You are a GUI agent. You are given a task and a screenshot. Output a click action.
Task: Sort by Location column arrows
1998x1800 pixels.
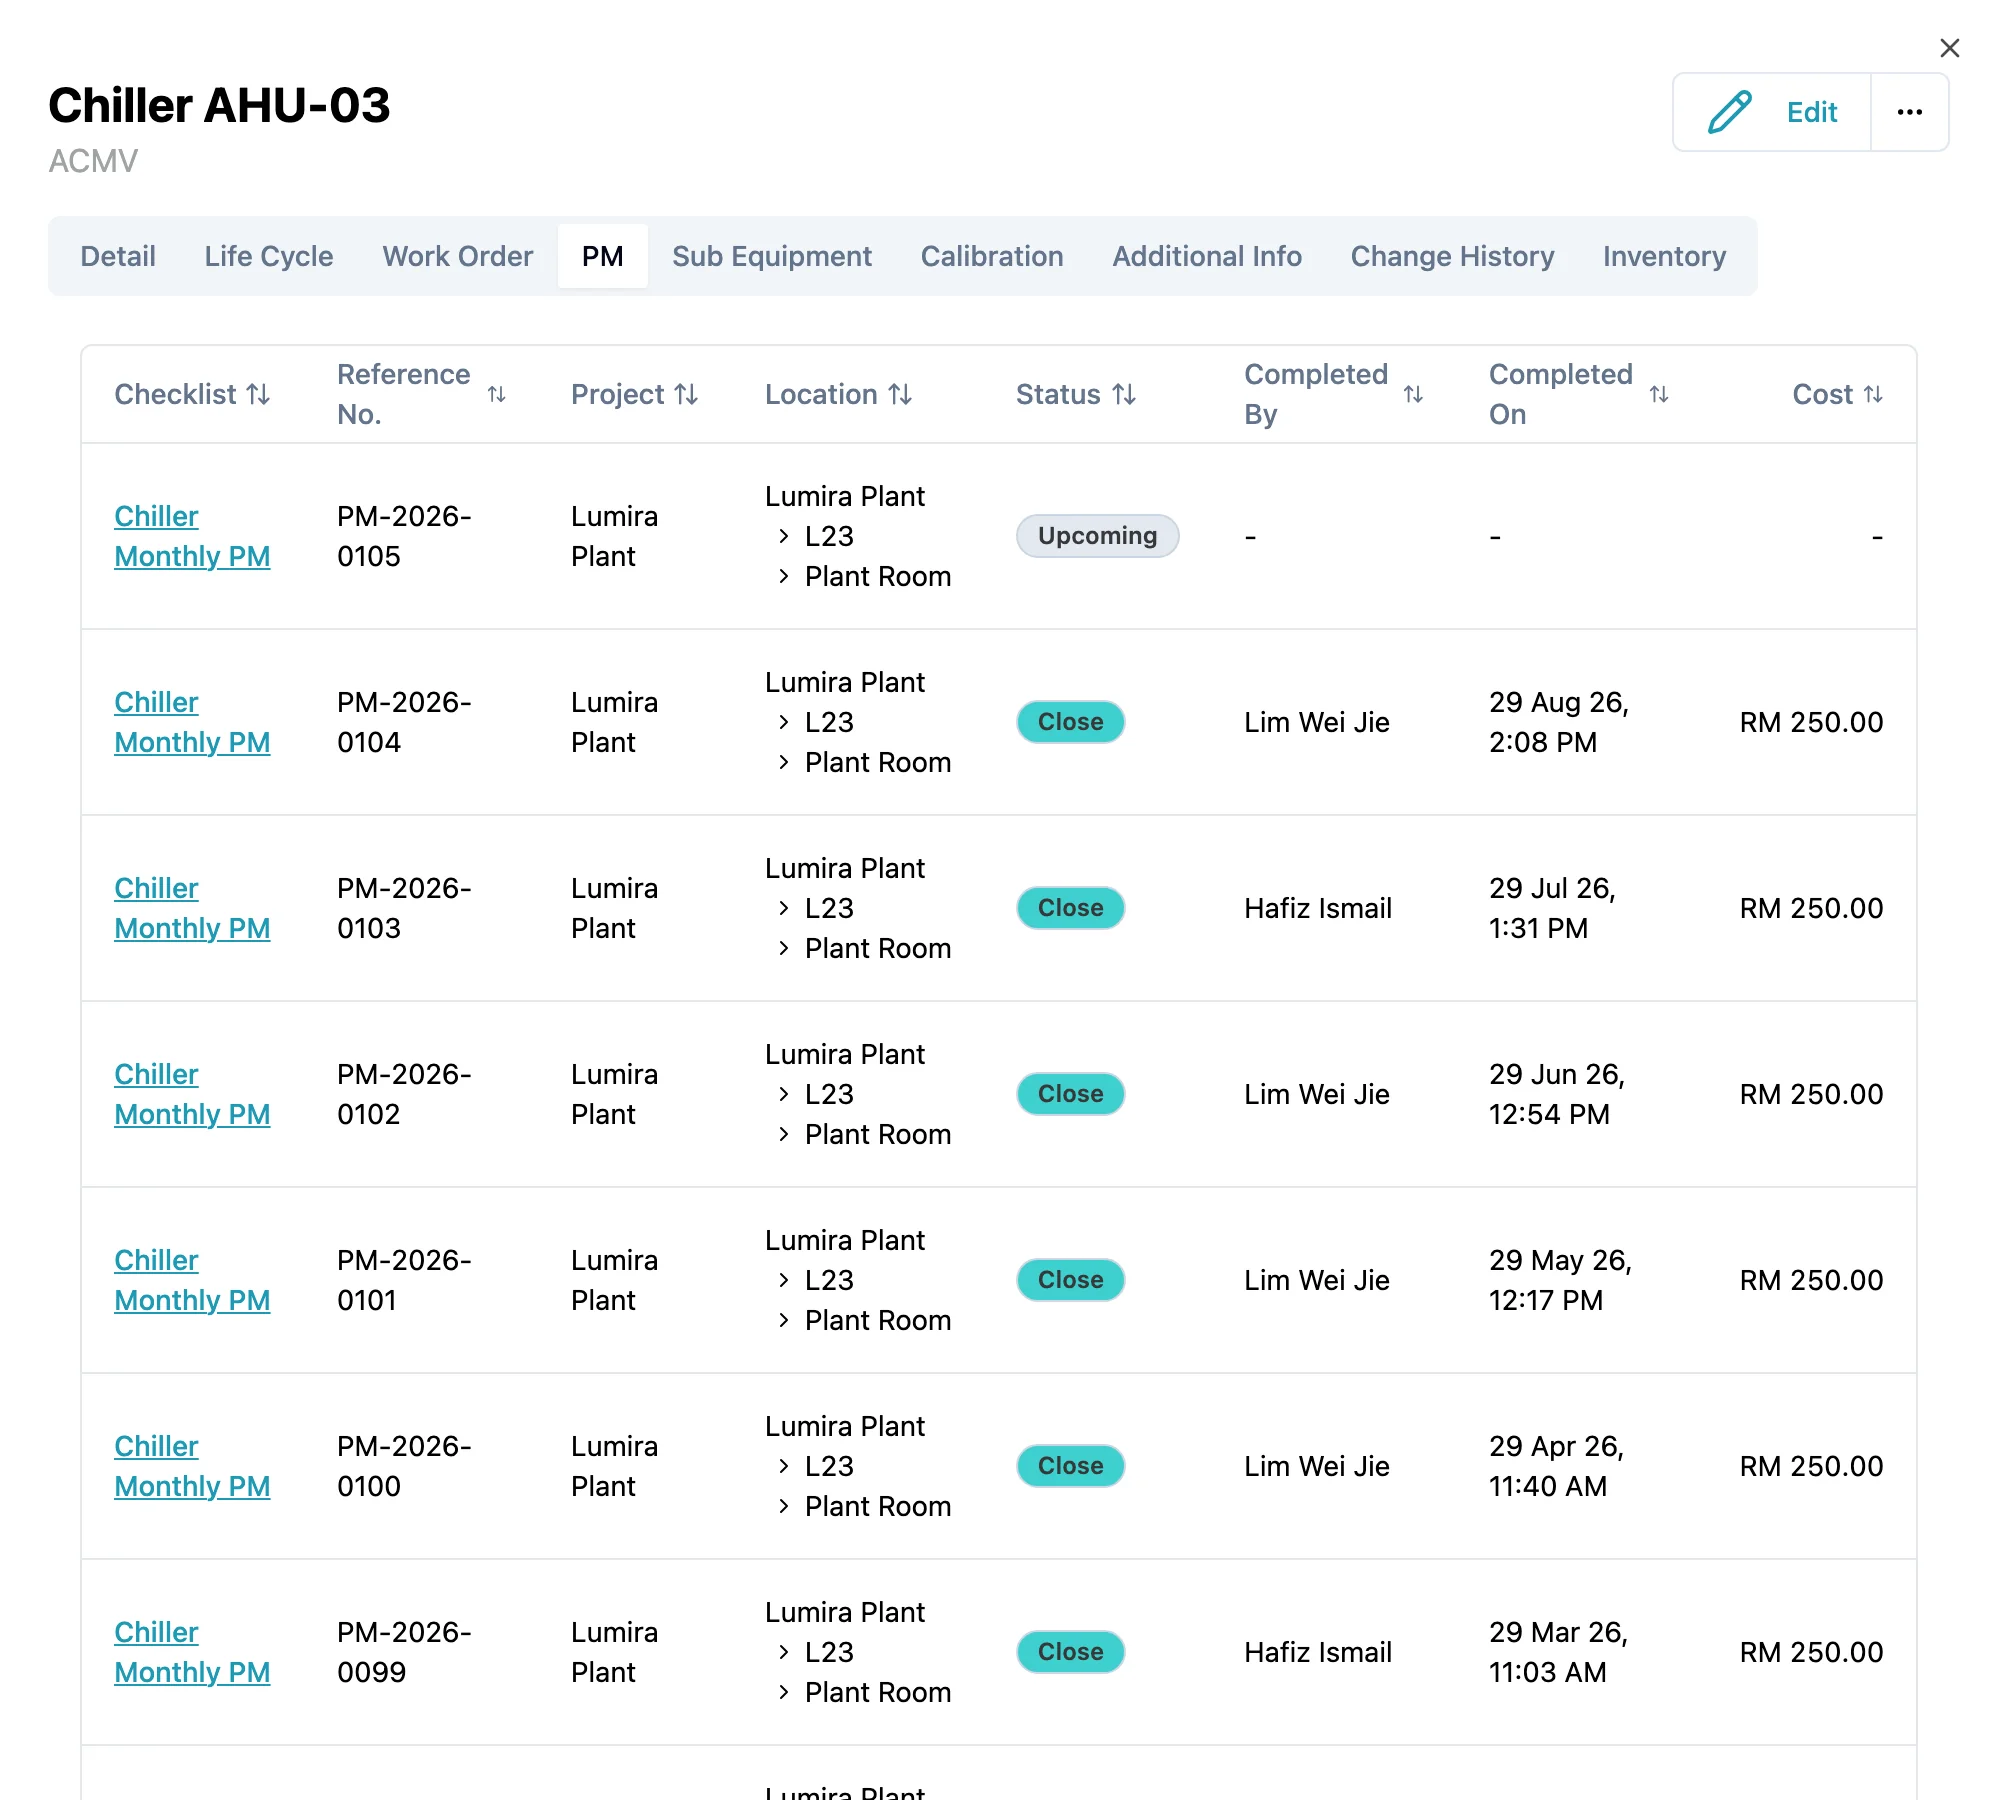click(x=900, y=394)
